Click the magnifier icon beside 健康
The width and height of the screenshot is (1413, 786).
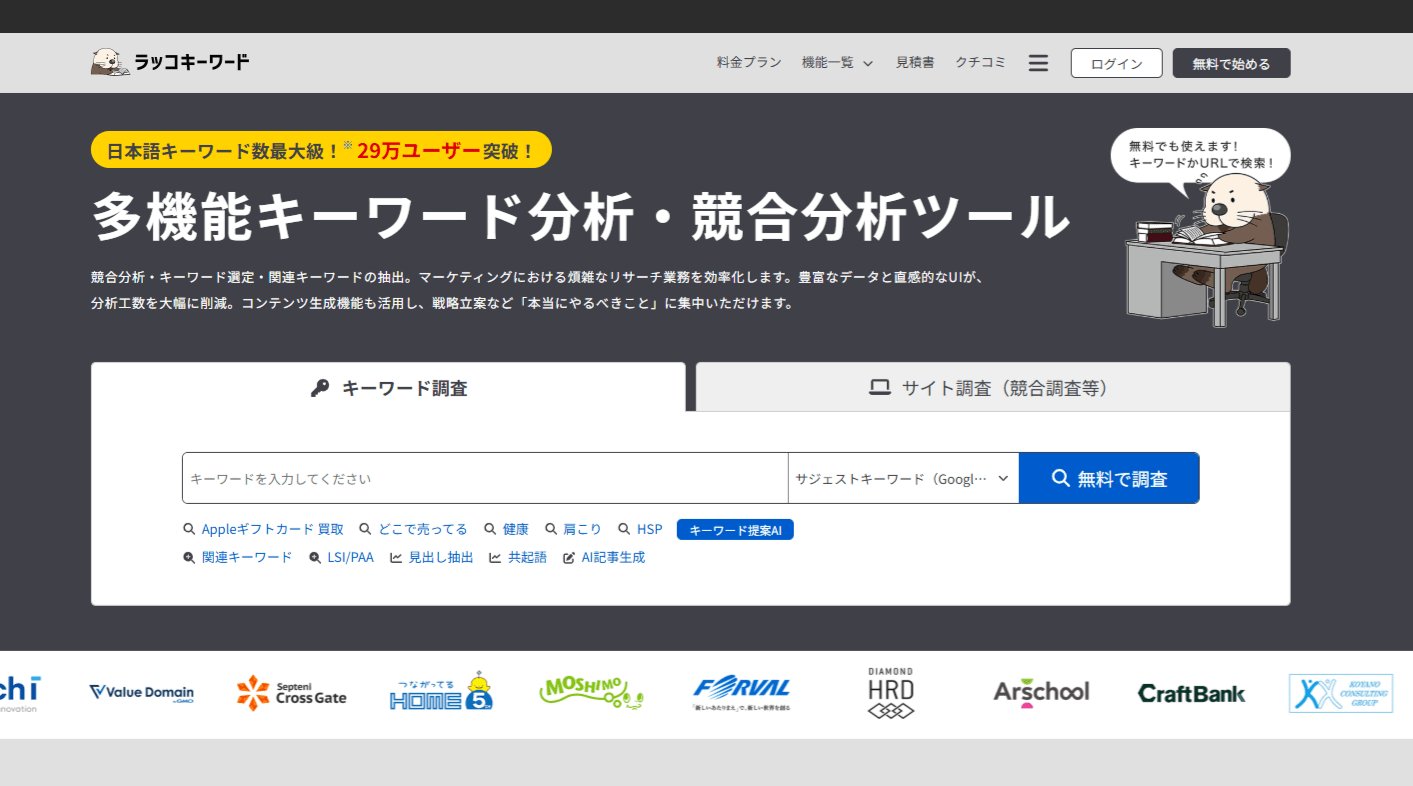tap(490, 529)
